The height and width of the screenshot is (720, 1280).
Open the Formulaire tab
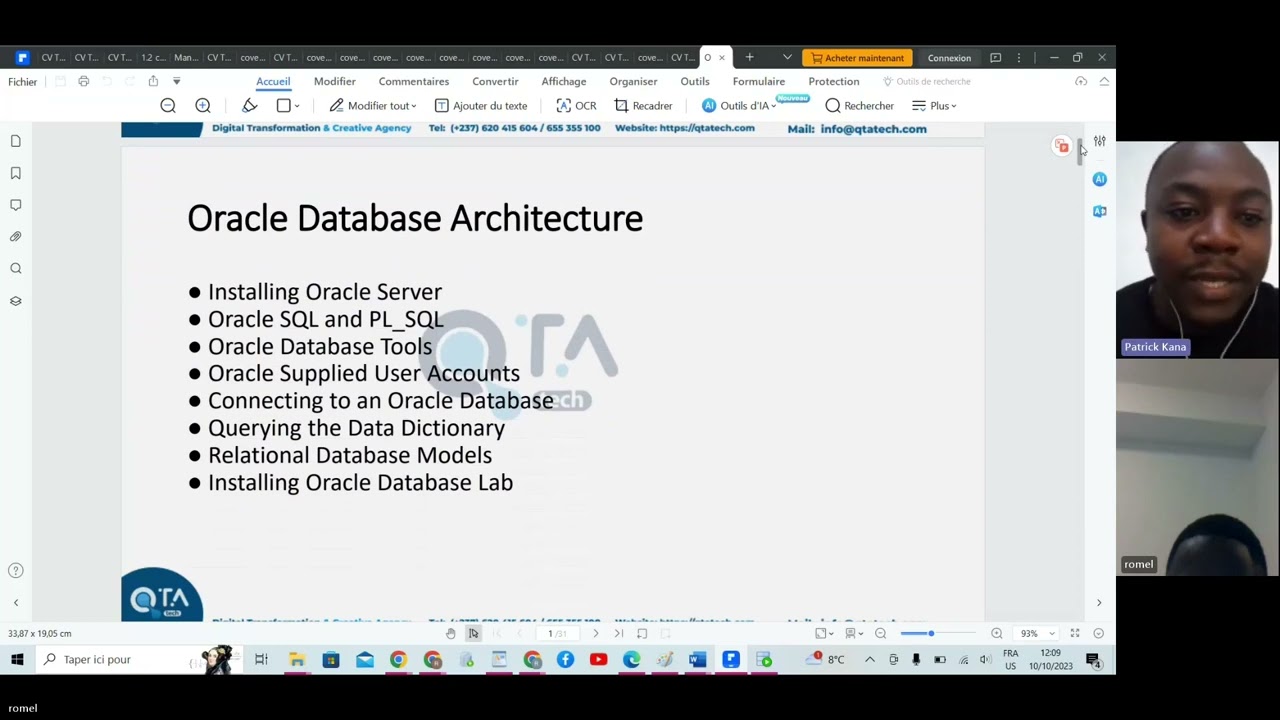pyautogui.click(x=759, y=81)
